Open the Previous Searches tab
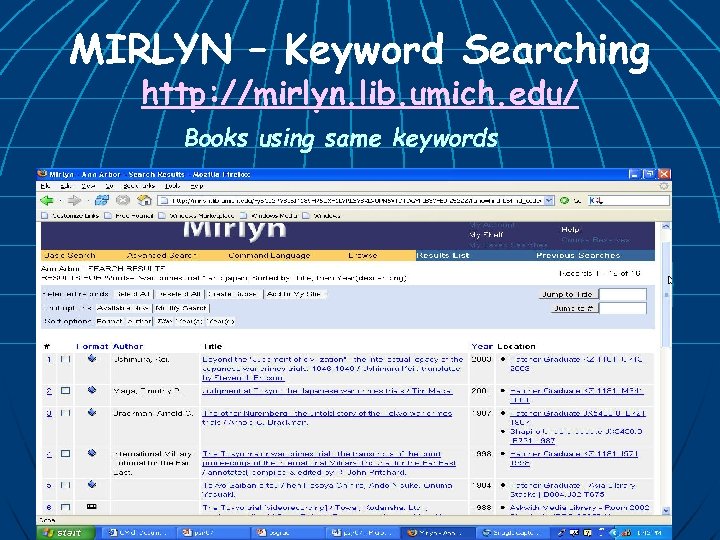This screenshot has height=540, width=720. pos(578,255)
